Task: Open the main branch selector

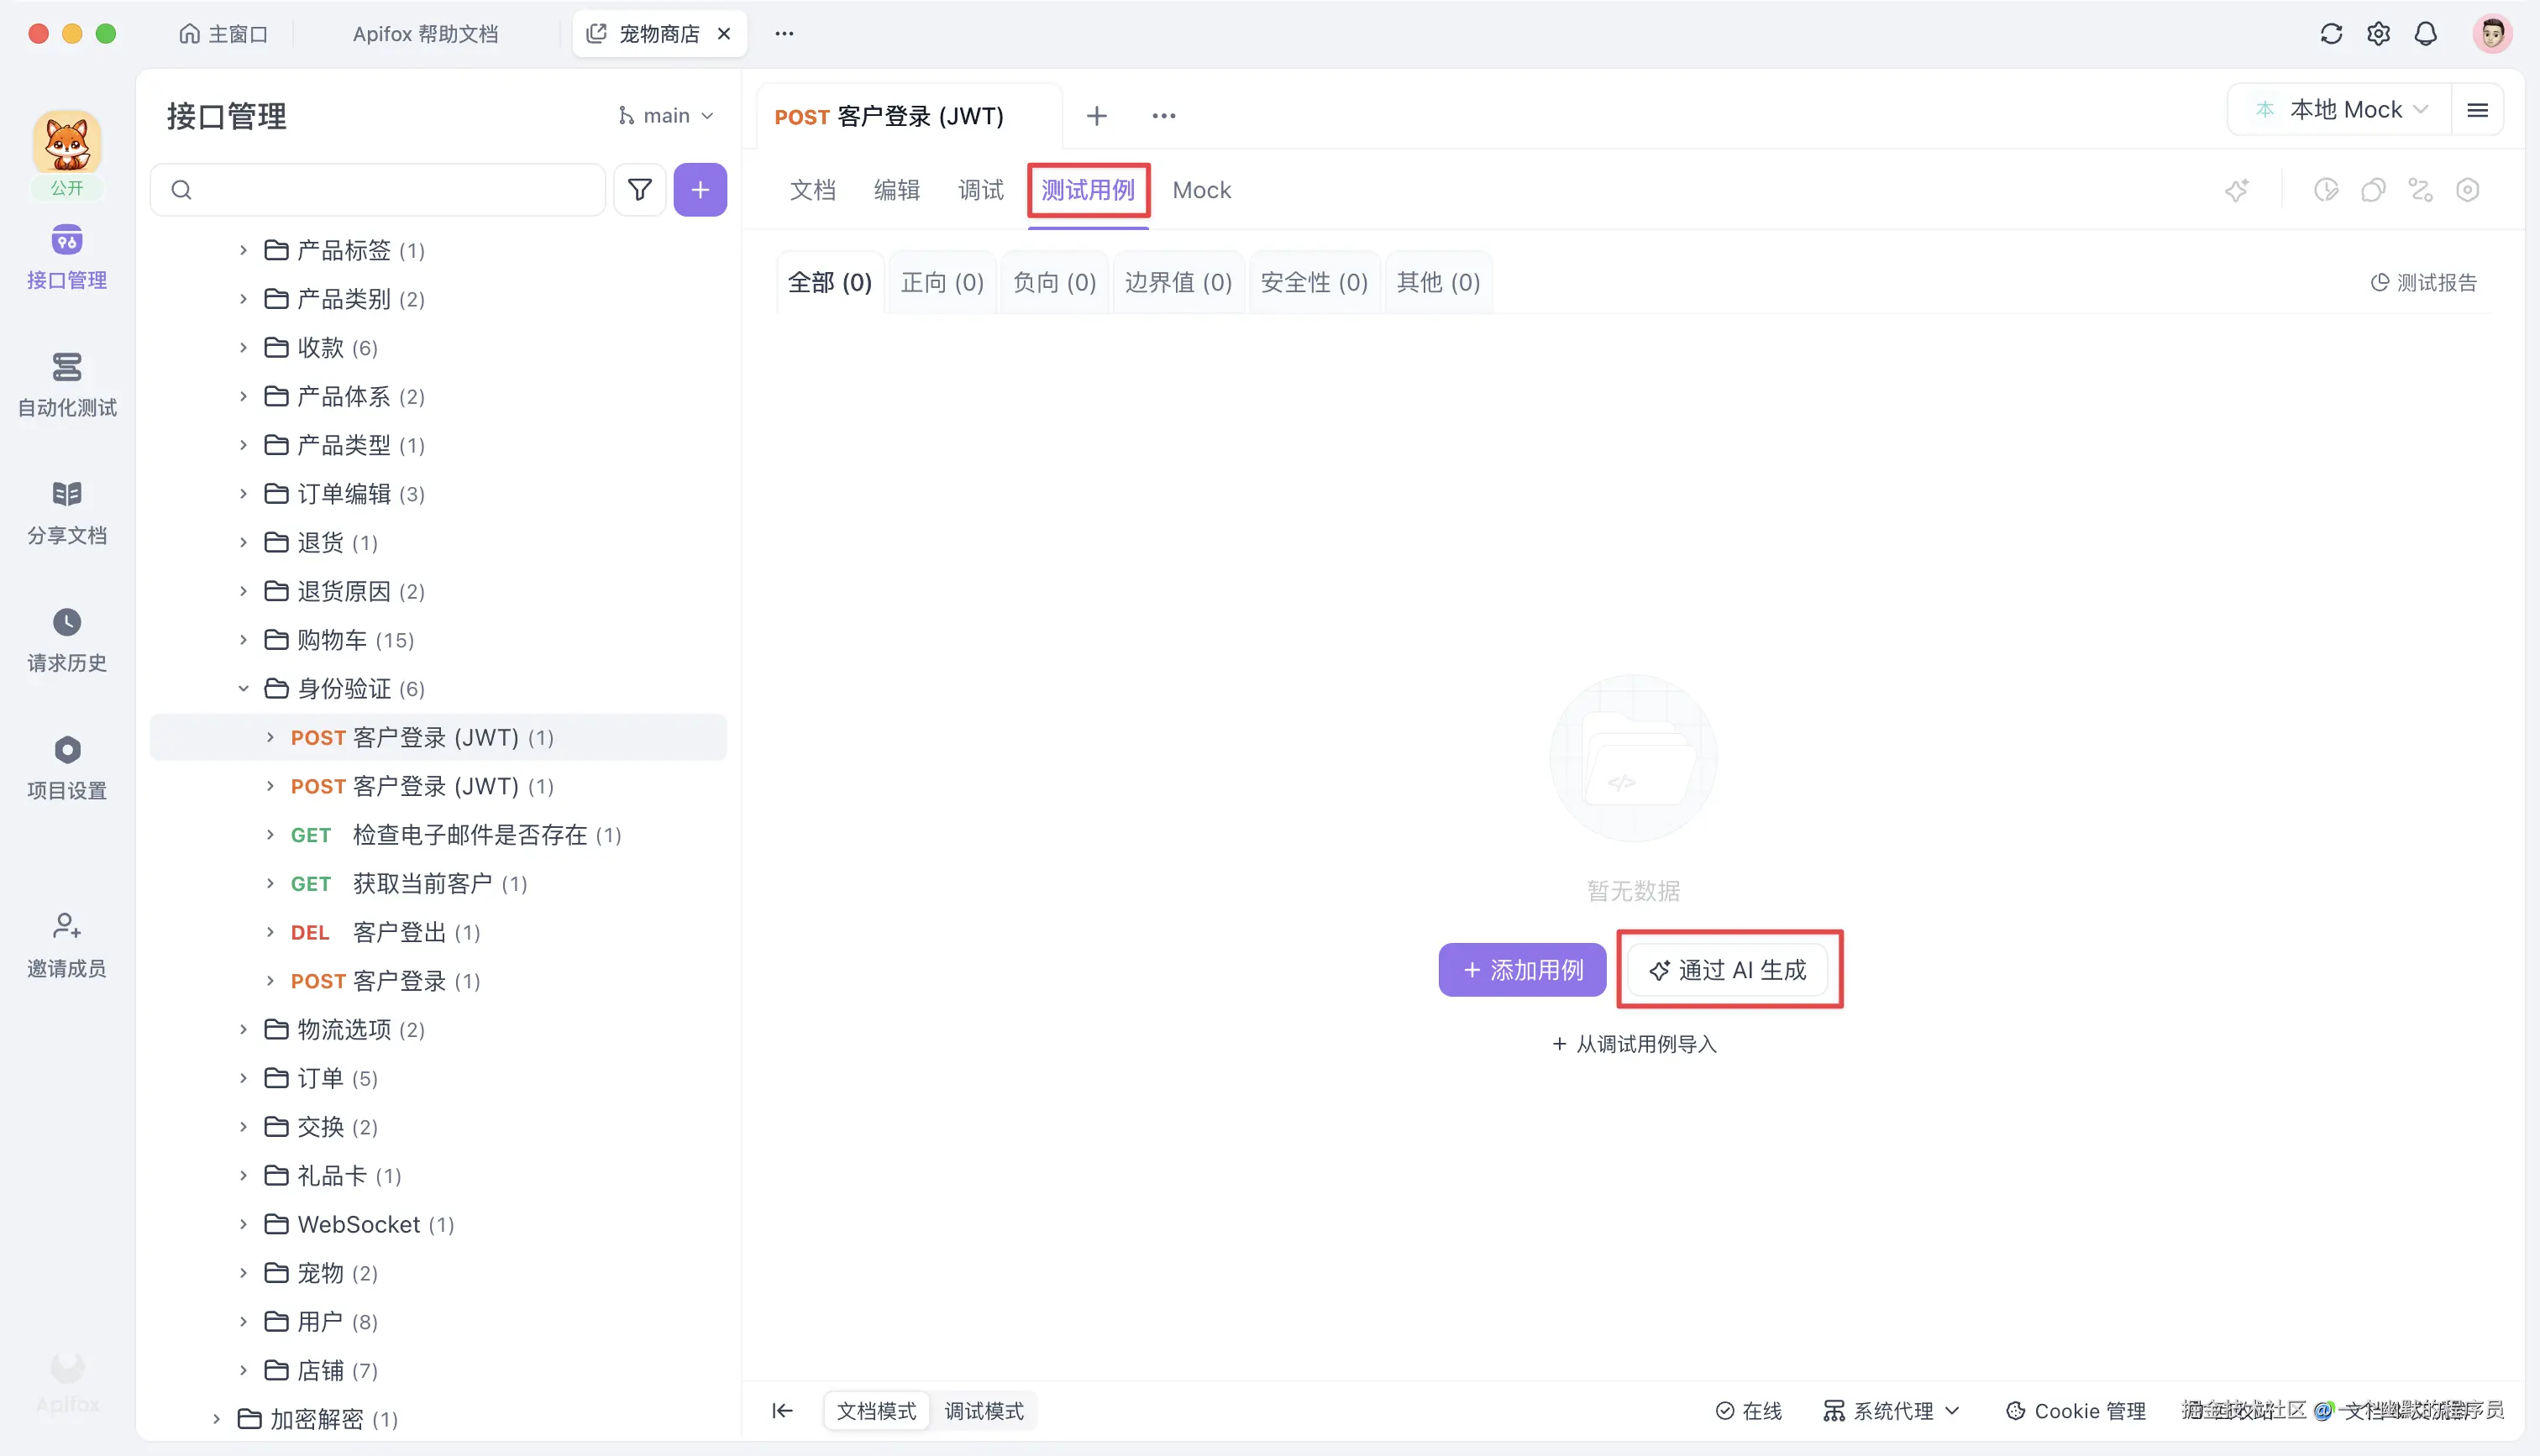Action: (x=666, y=115)
